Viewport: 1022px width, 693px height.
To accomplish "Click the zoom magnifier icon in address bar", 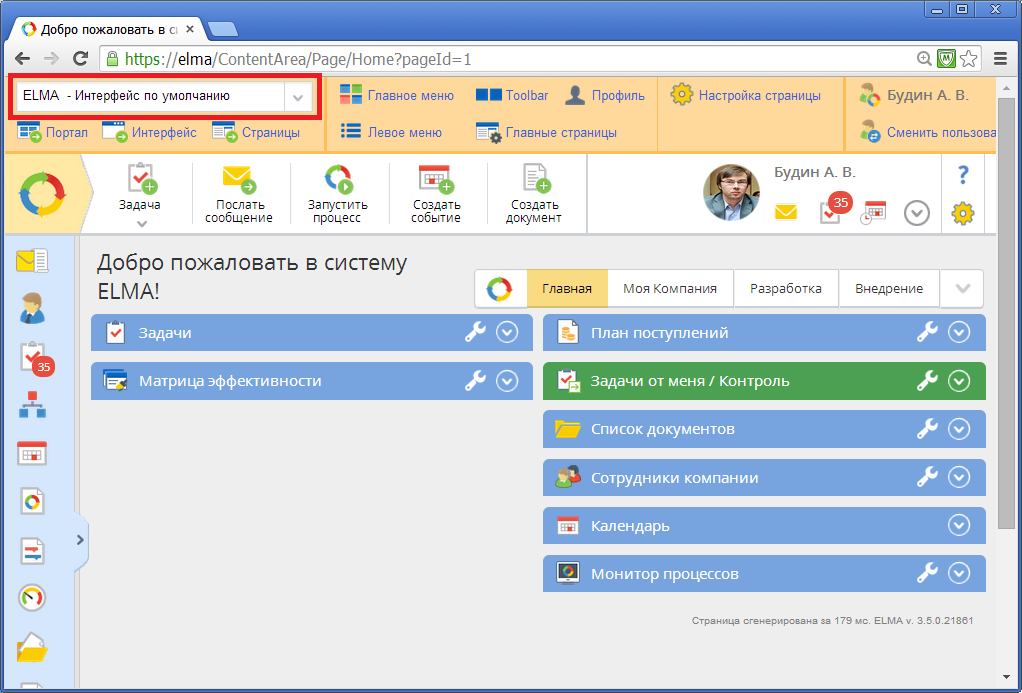I will point(924,59).
